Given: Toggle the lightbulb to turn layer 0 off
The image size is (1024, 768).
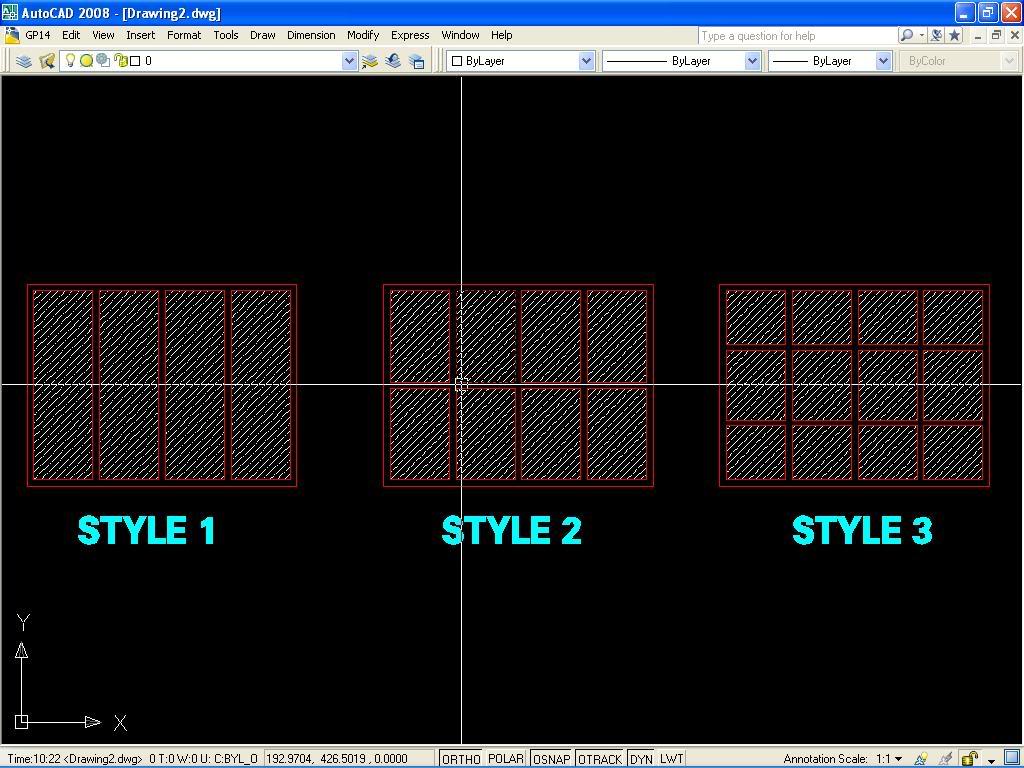Looking at the screenshot, I should [71, 60].
